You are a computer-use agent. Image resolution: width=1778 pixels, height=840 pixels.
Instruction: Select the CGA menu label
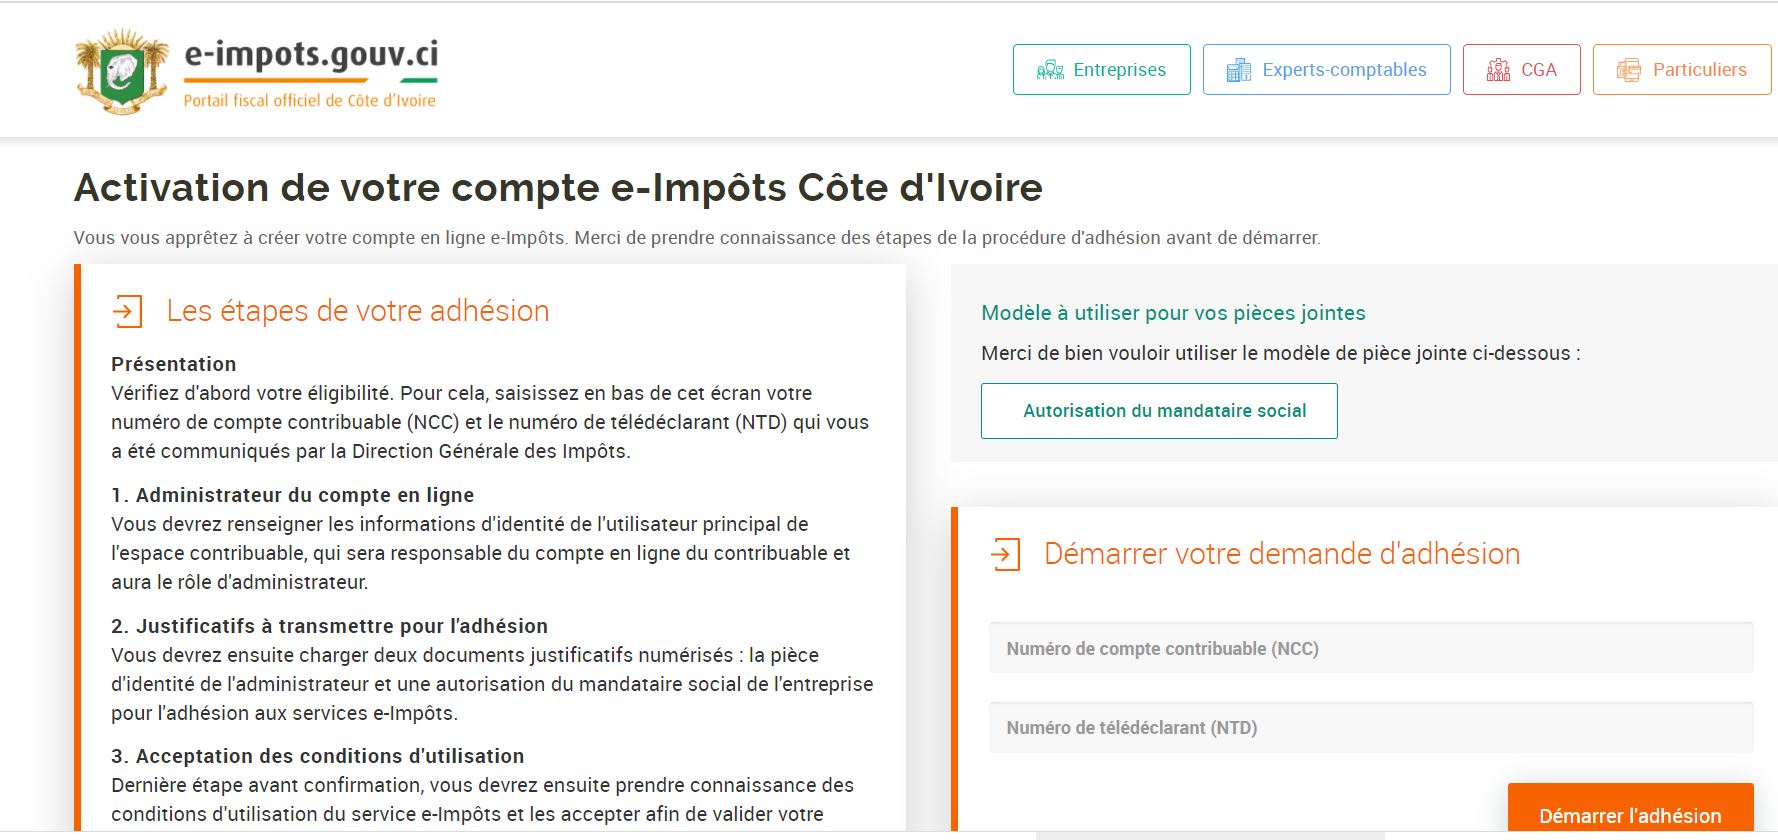[x=1538, y=70]
